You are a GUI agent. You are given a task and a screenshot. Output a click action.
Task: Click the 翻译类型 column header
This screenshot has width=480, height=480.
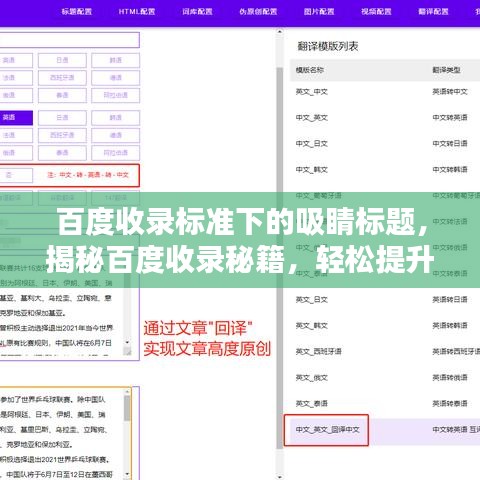tap(446, 70)
